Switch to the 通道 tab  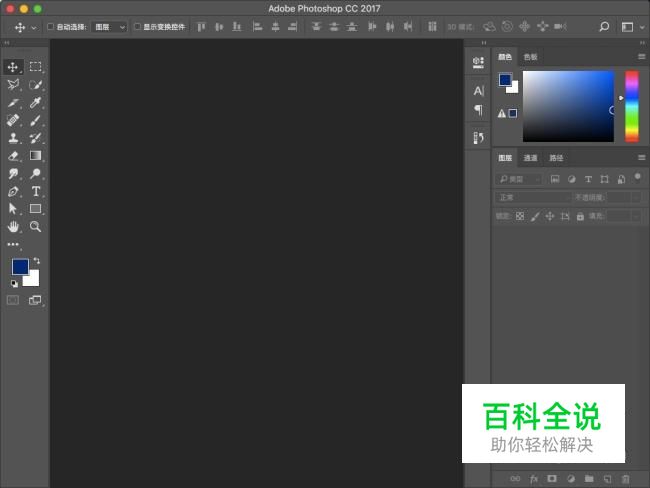click(530, 158)
